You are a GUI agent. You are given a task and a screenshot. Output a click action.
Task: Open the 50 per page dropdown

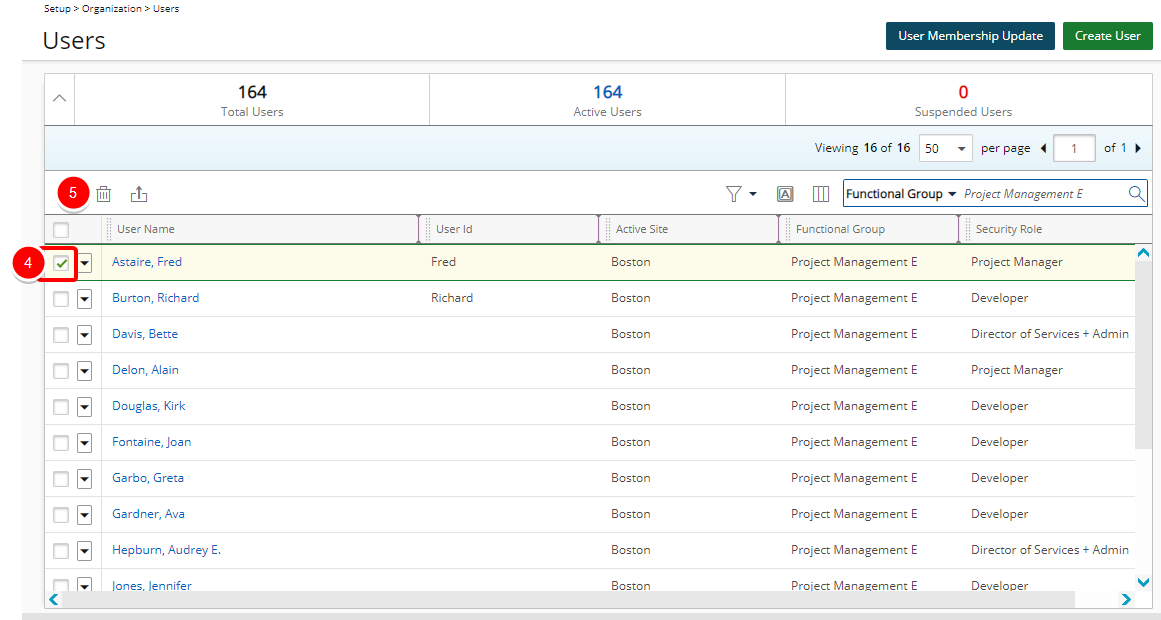coord(946,148)
